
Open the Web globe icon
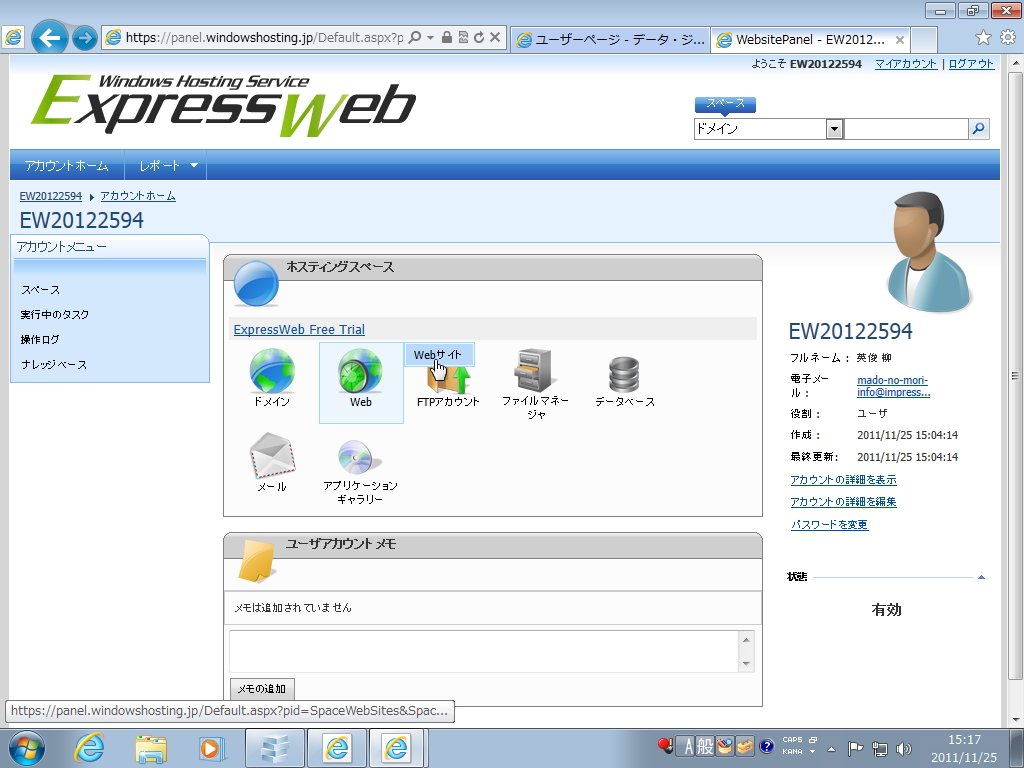pos(360,370)
